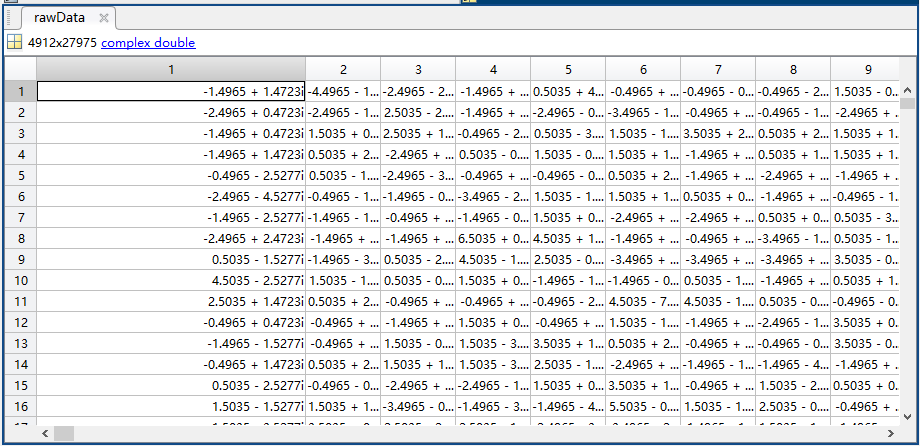
Task: Select the horizontal scrollbar thumb
Action: 64,434
